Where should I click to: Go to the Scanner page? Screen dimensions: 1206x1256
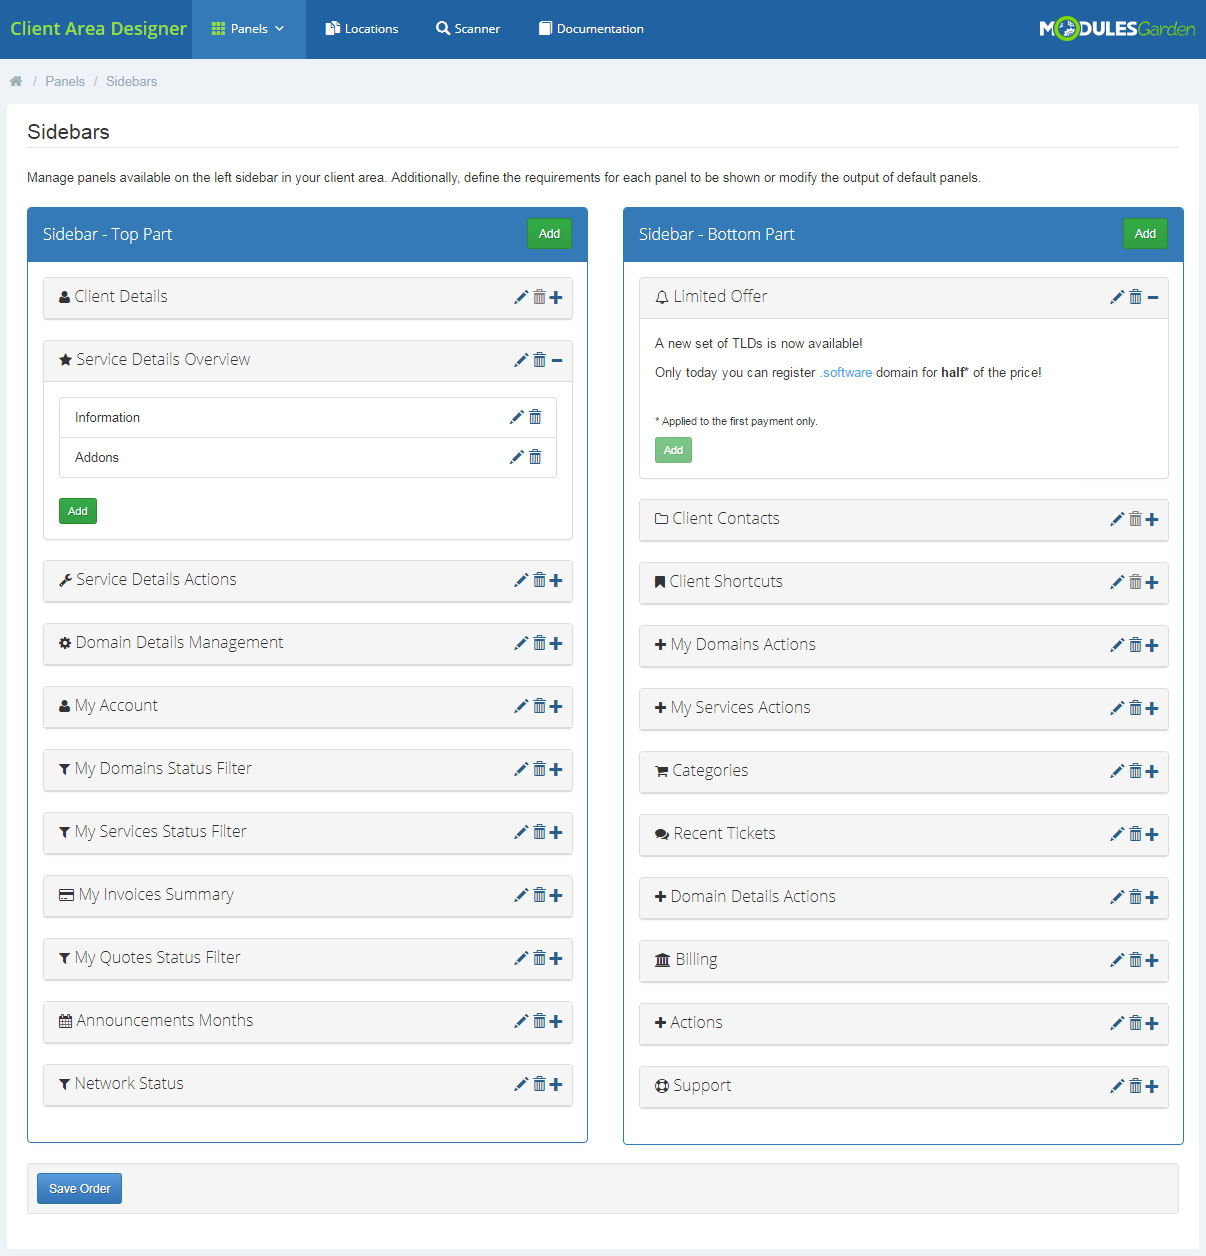point(468,29)
